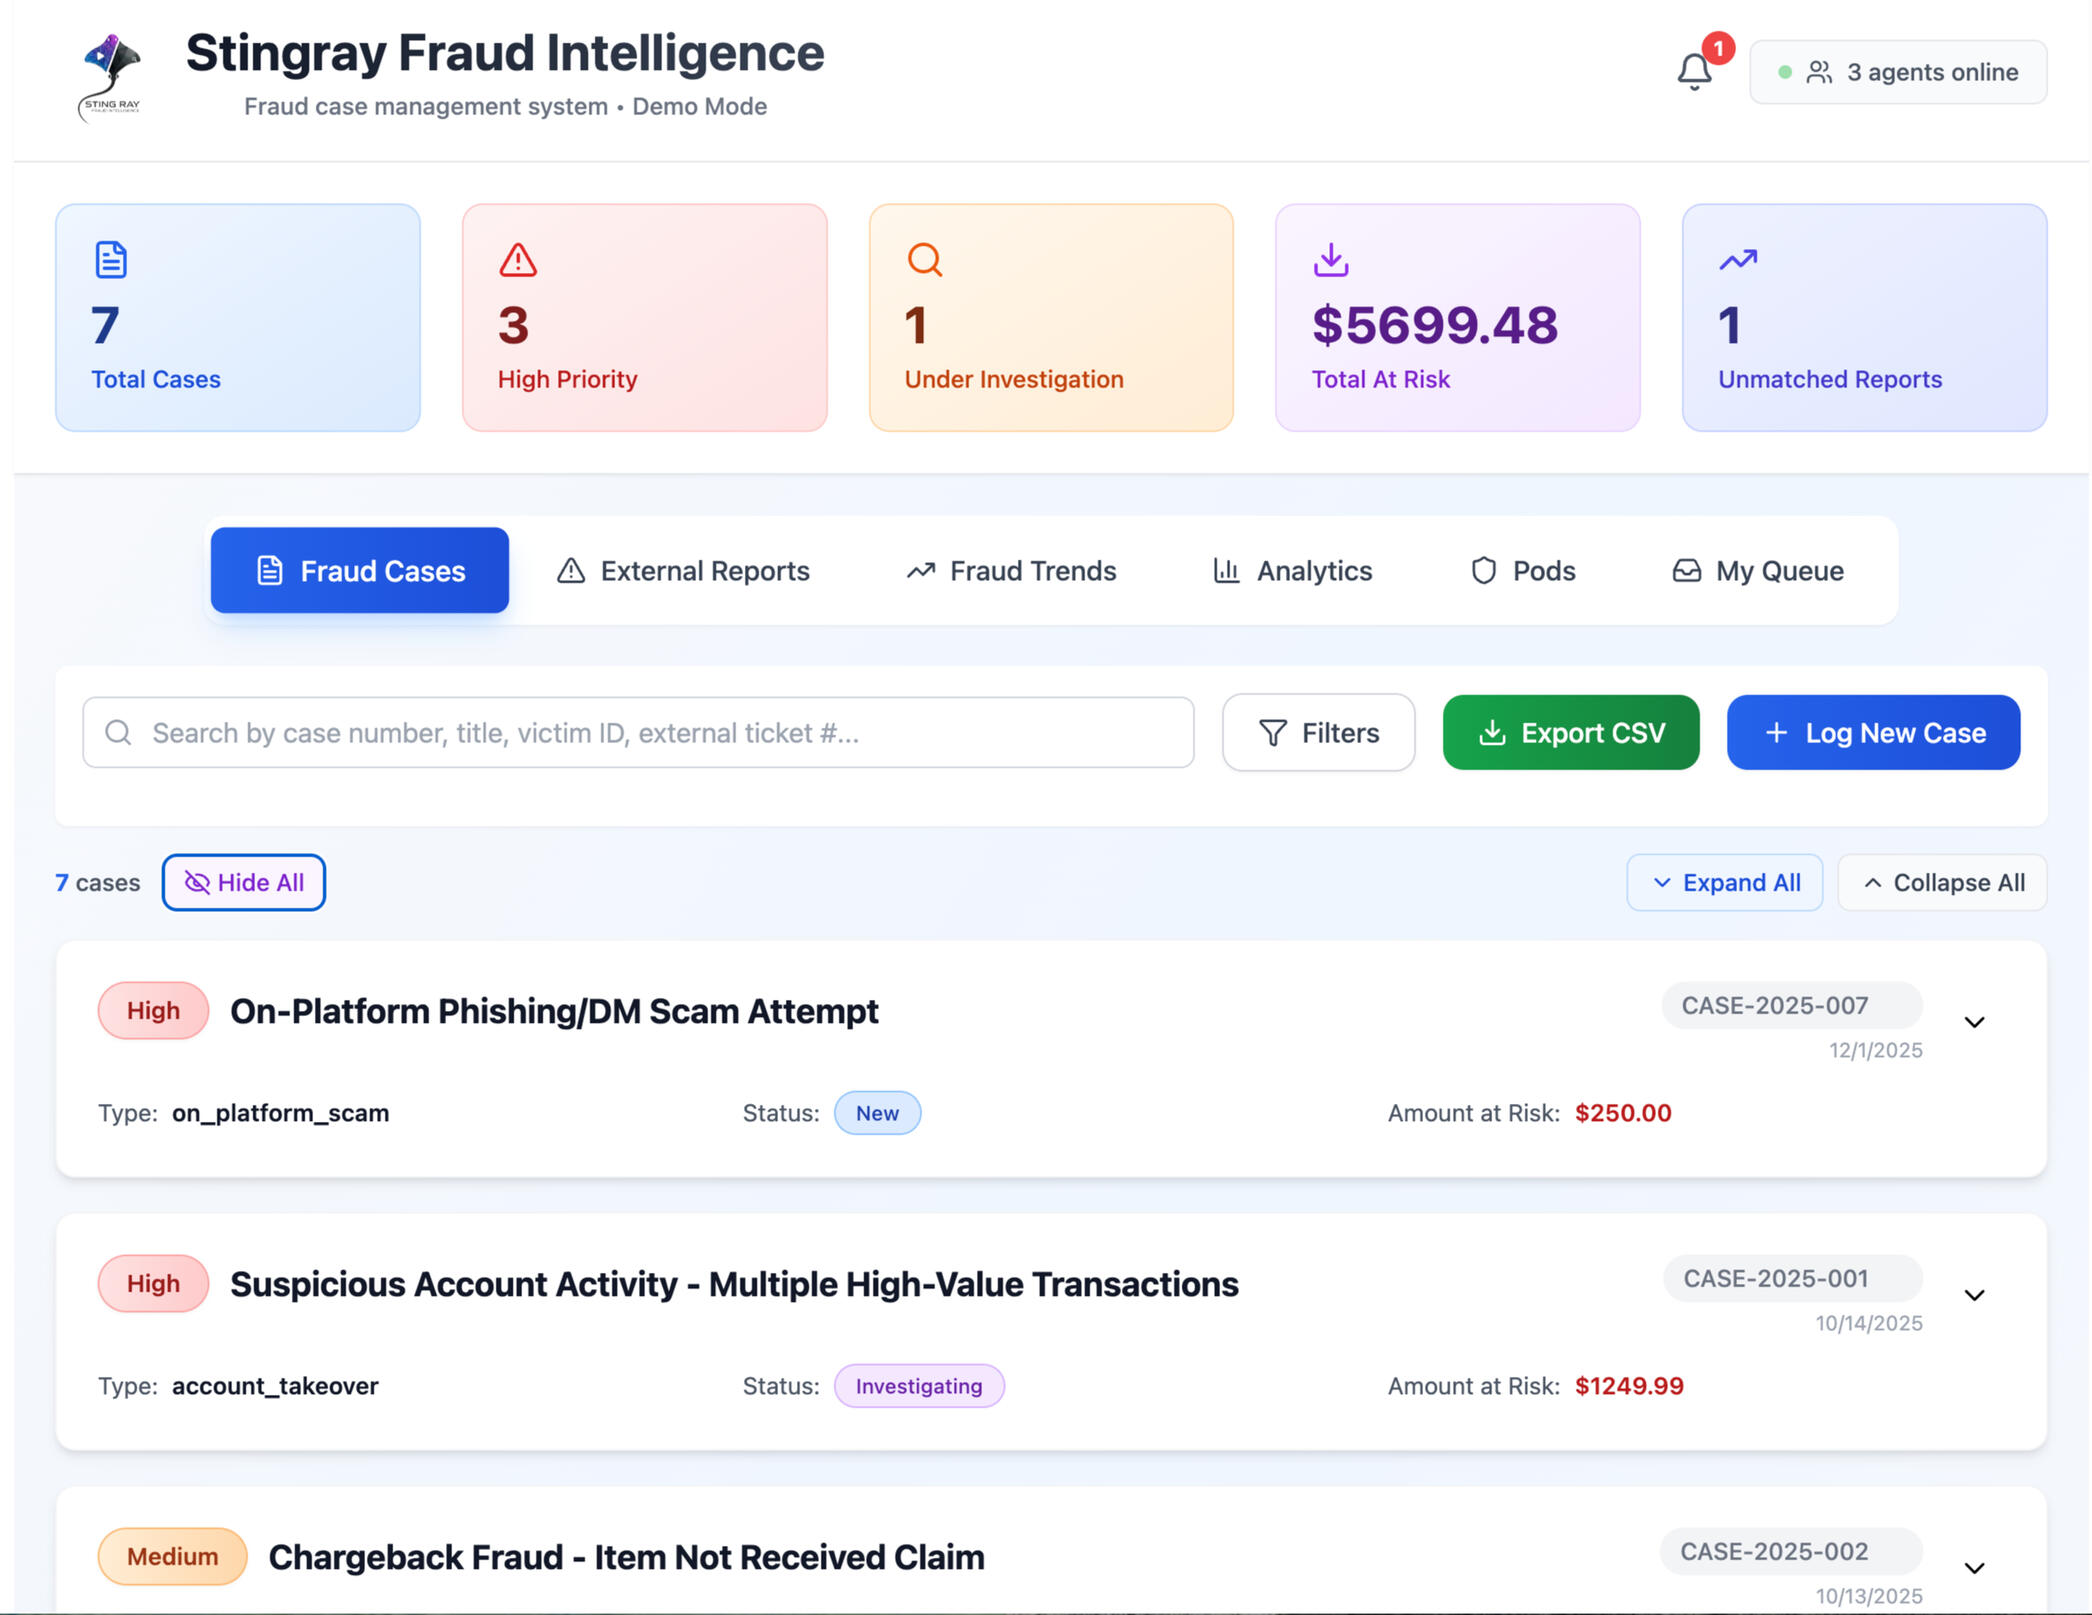Click the Under Investigation magnifier icon
Viewport: 2092px width, 1615px height.
pos(924,260)
